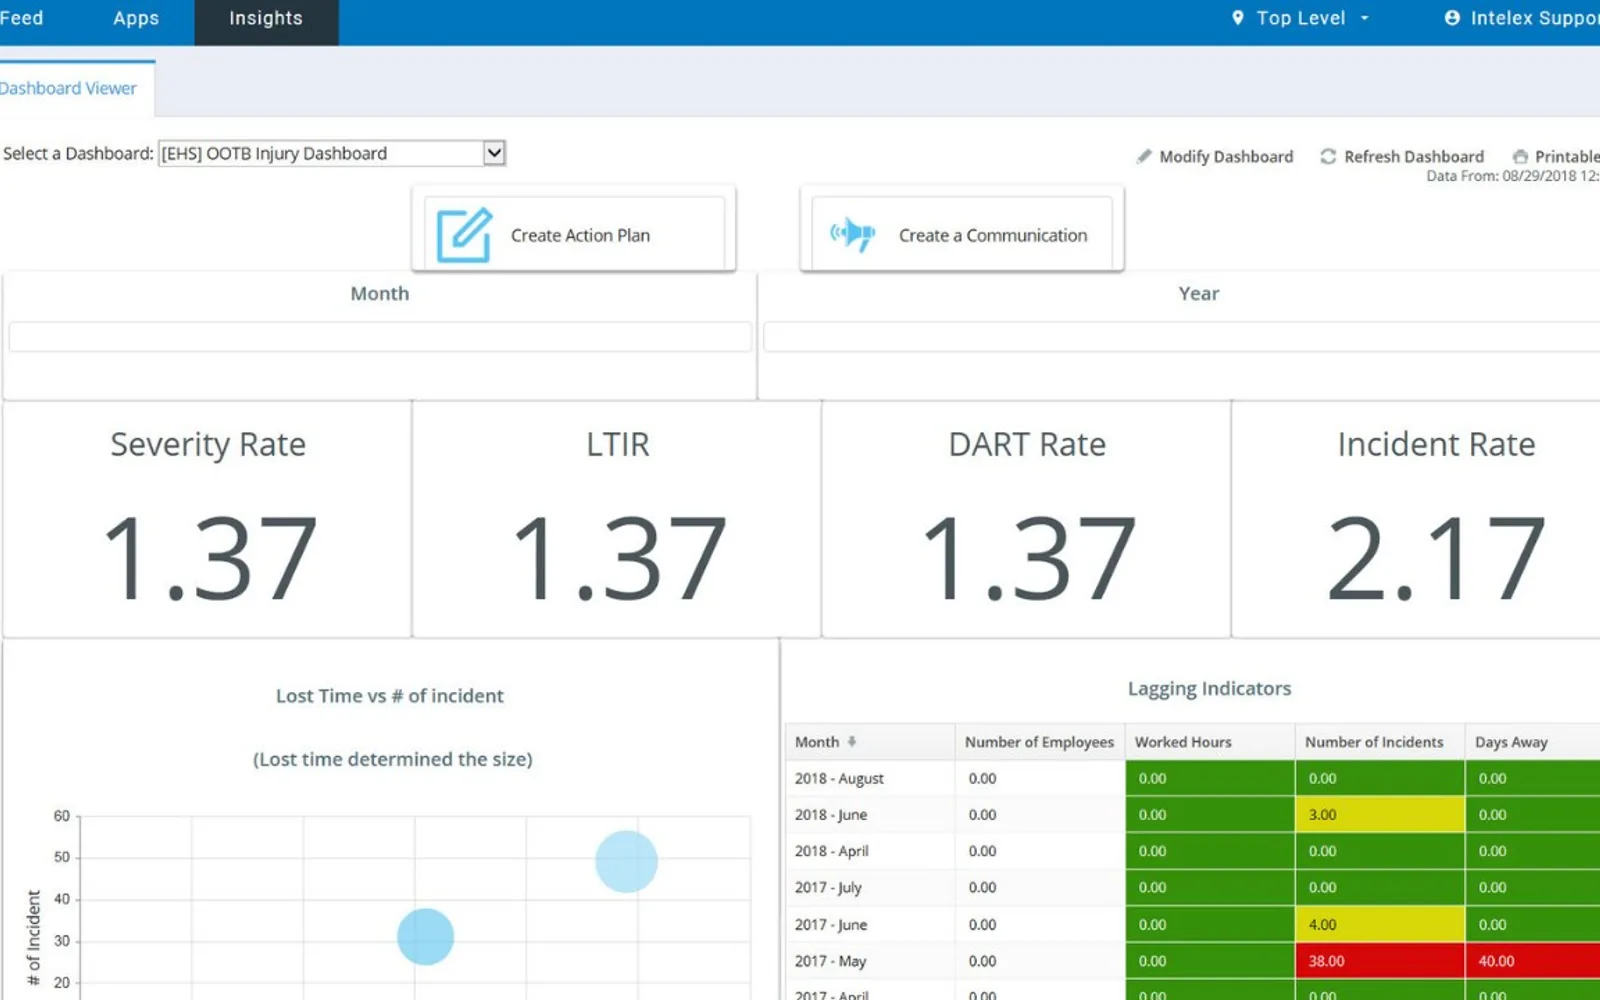Click the red 40.00 Days Away cell for 2017 - May

(1533, 961)
